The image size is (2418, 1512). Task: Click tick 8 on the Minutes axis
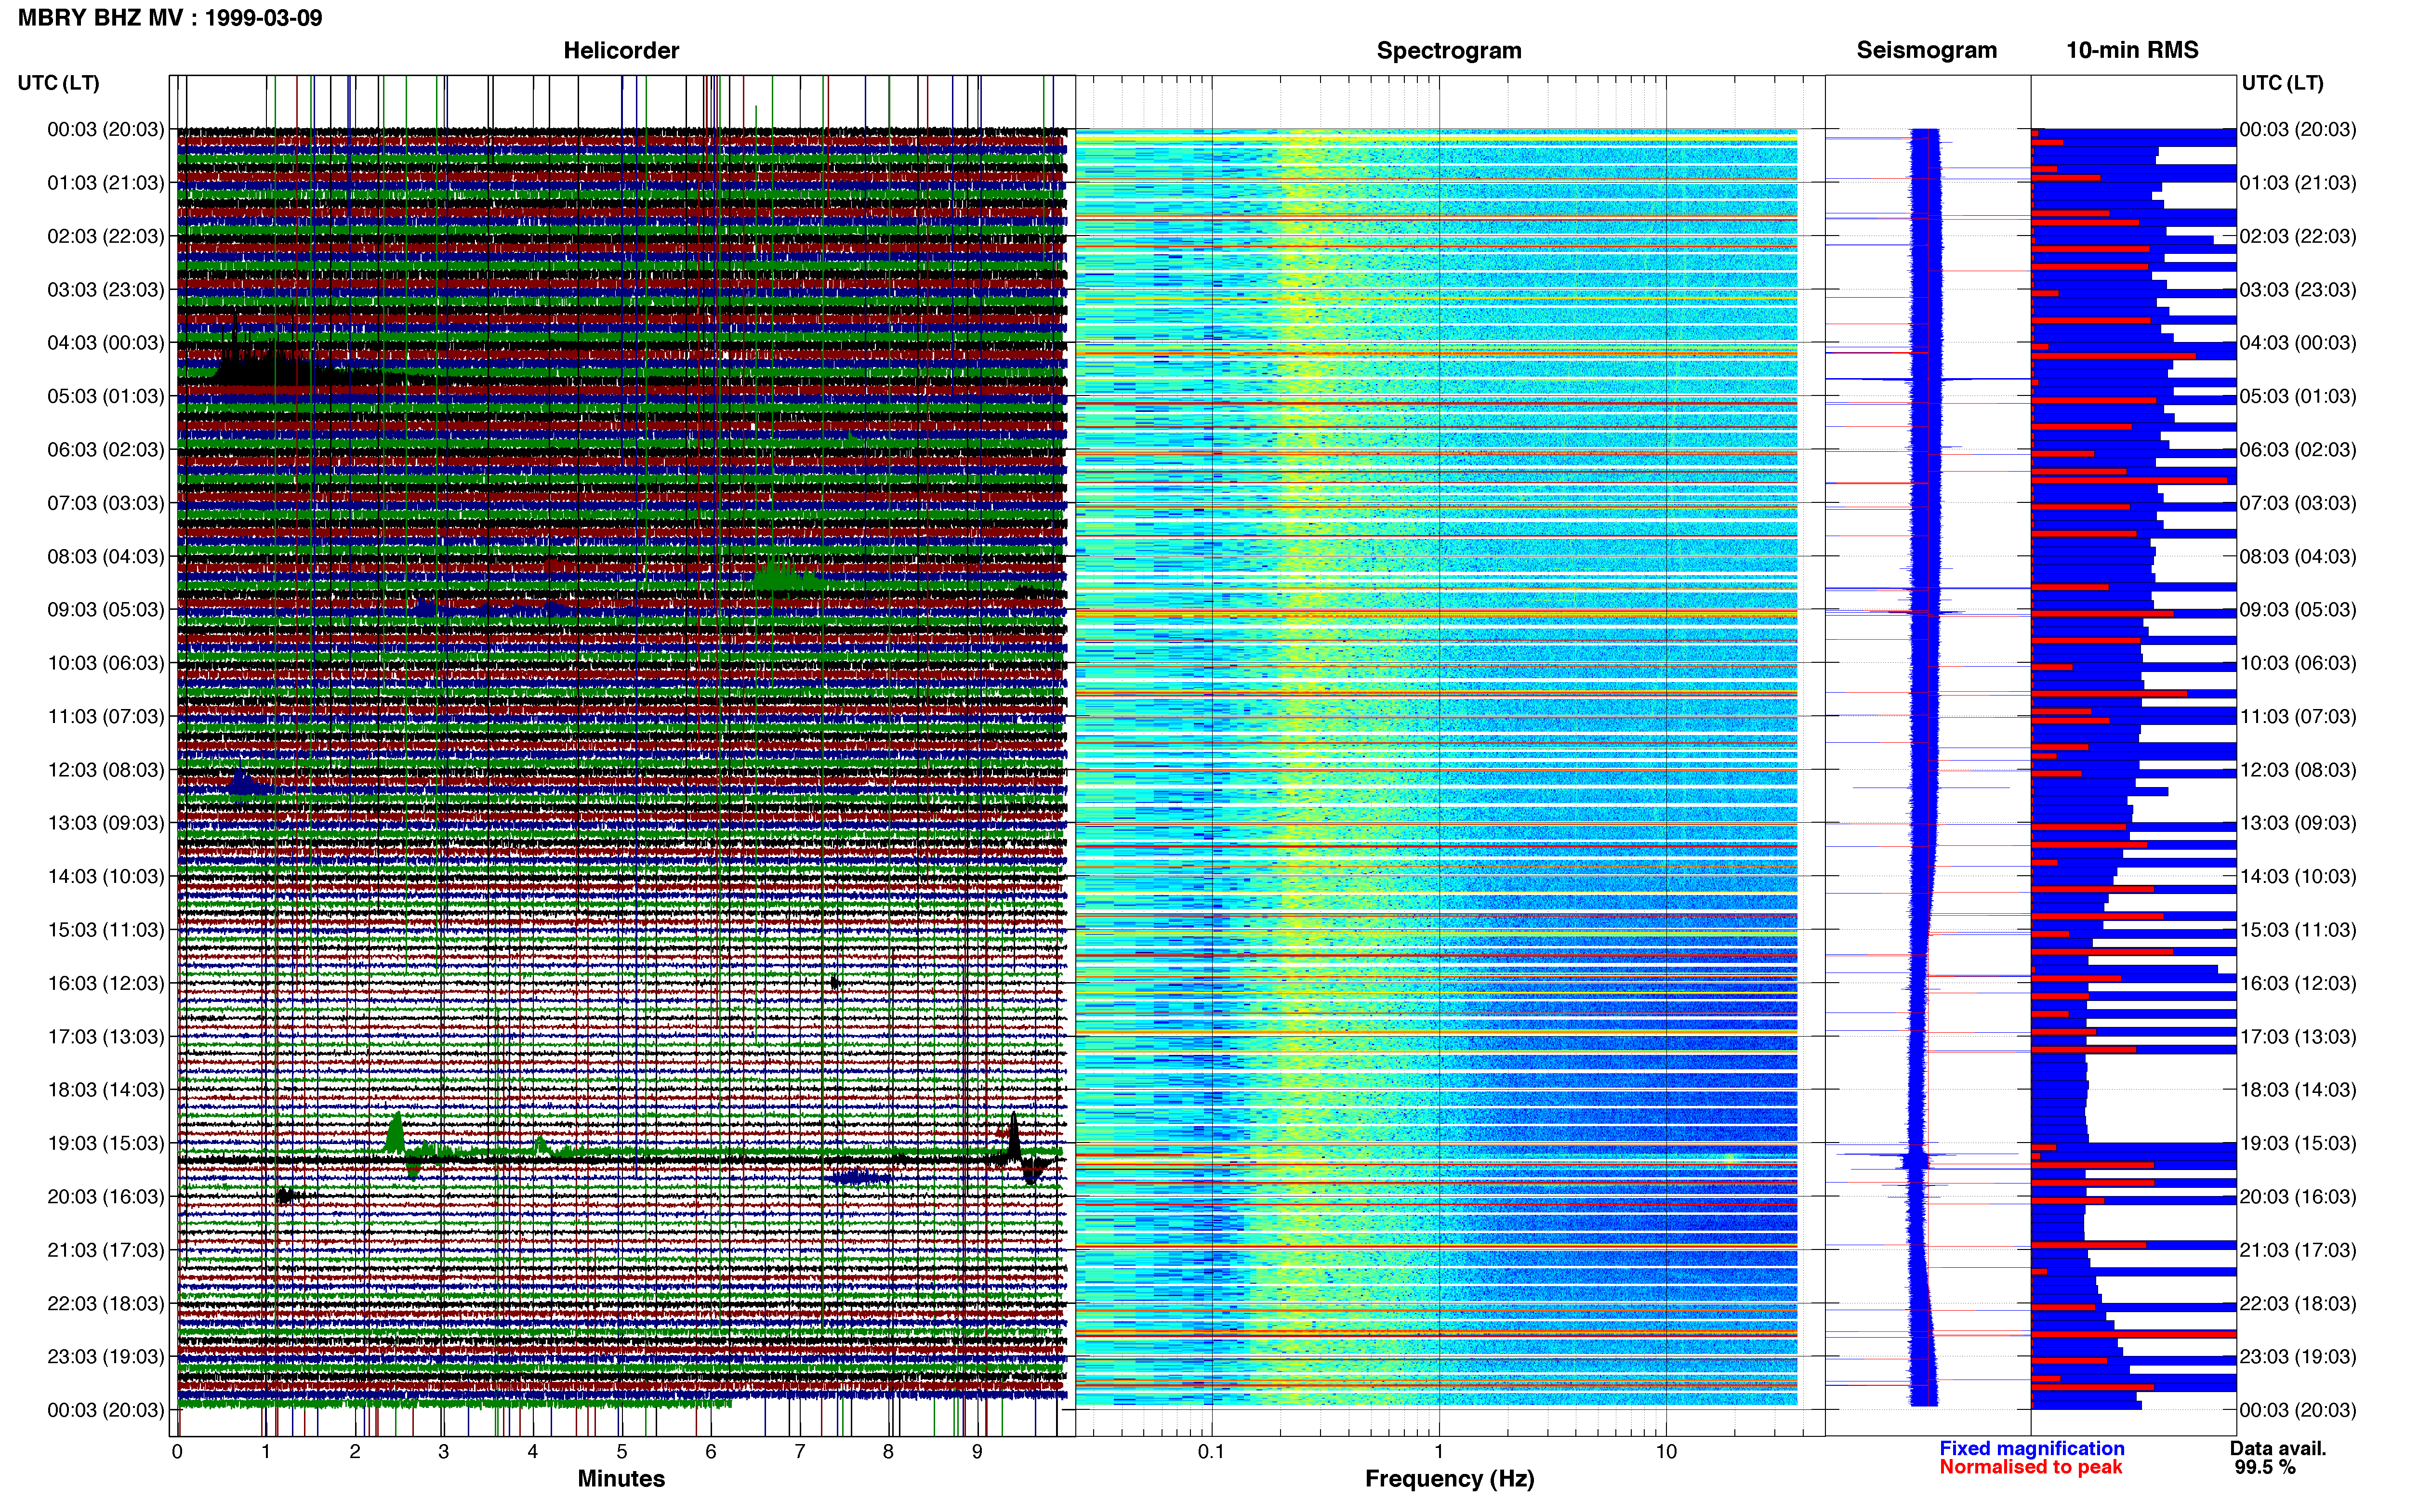pos(888,1452)
